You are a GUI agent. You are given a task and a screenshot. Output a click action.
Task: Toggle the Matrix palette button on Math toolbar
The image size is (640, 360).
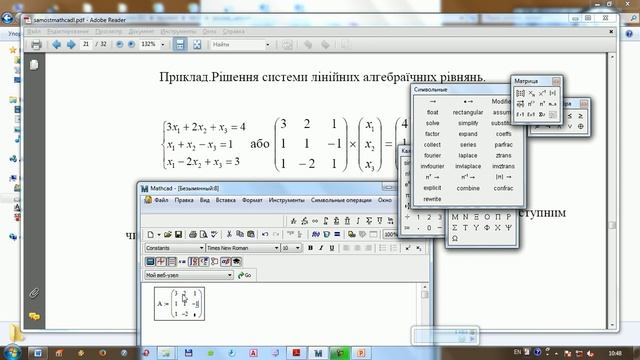pyautogui.click(x=171, y=262)
